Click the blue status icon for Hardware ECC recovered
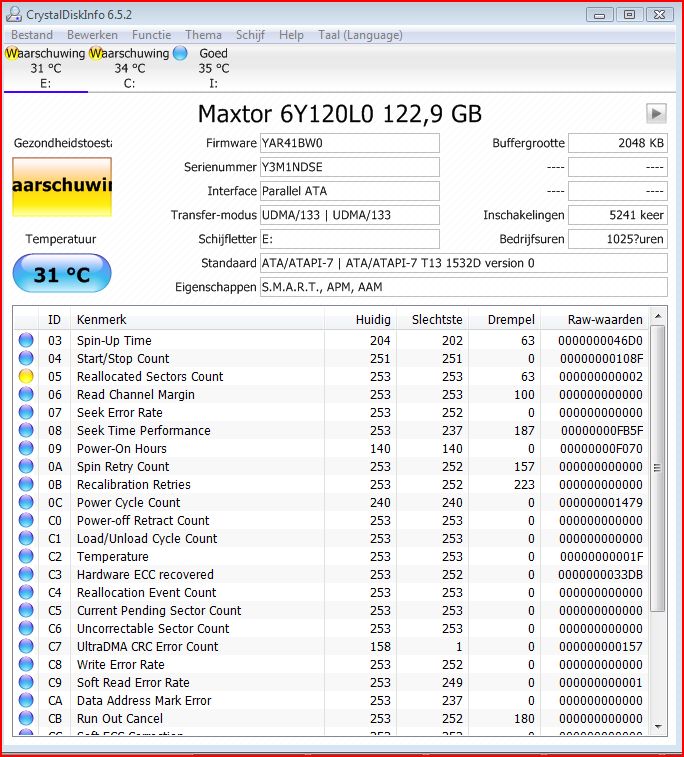 click(x=26, y=575)
